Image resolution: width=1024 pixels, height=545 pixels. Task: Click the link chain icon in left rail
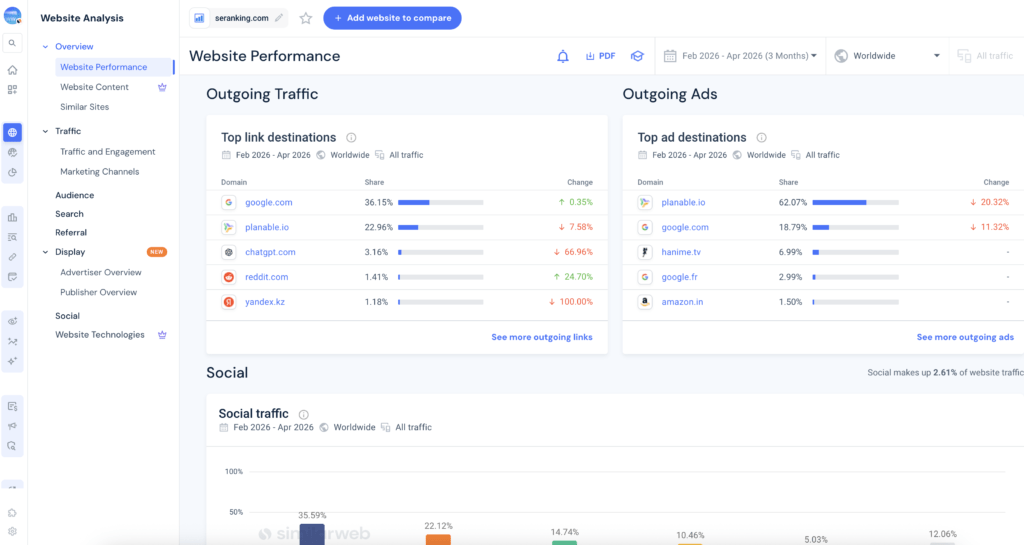click(12, 257)
